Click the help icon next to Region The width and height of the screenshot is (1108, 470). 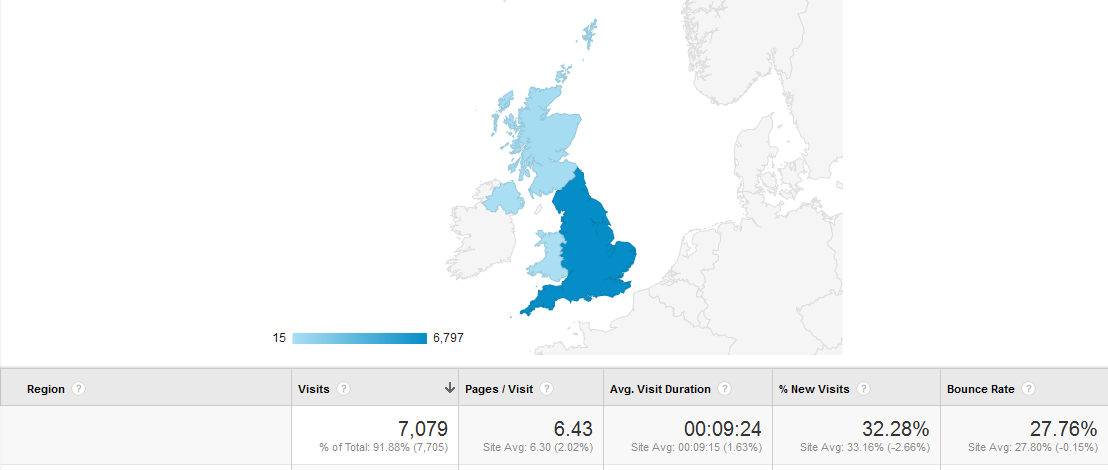(x=78, y=389)
